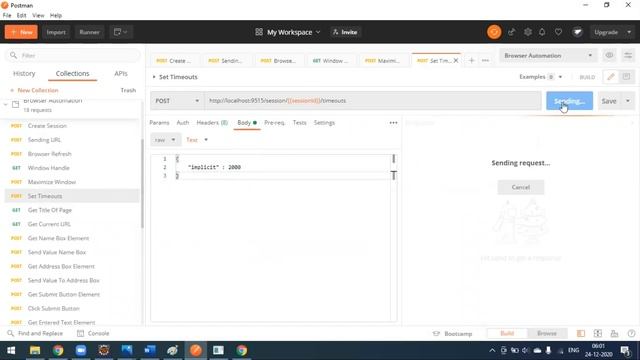
Task: Switch to the APIs tab
Action: click(121, 73)
